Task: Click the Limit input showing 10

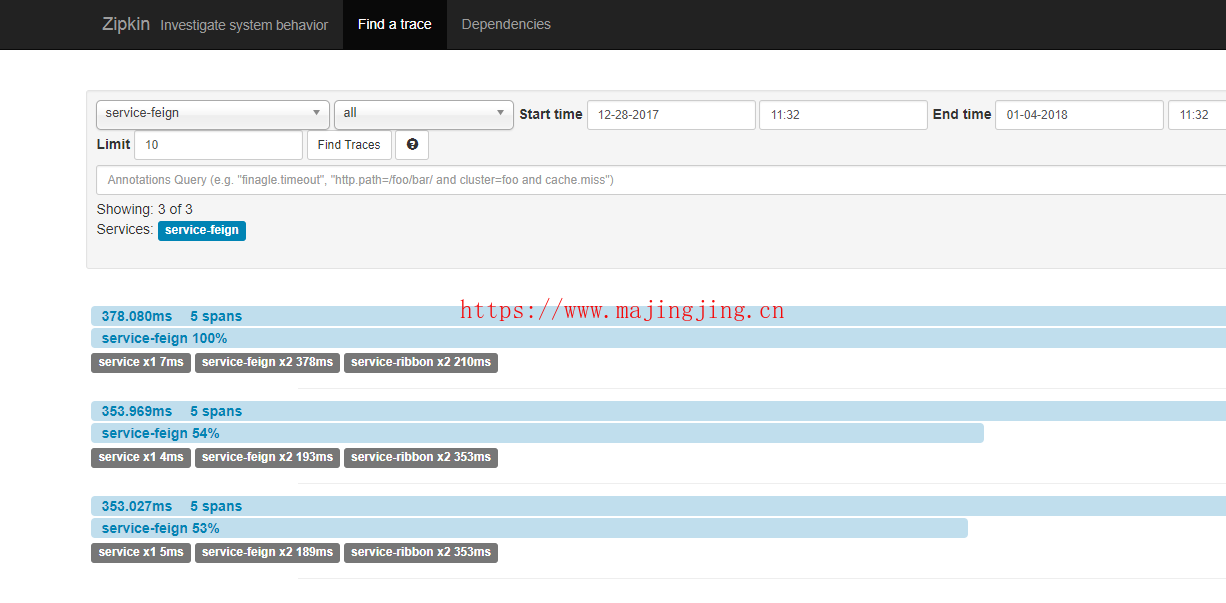Action: coord(218,145)
